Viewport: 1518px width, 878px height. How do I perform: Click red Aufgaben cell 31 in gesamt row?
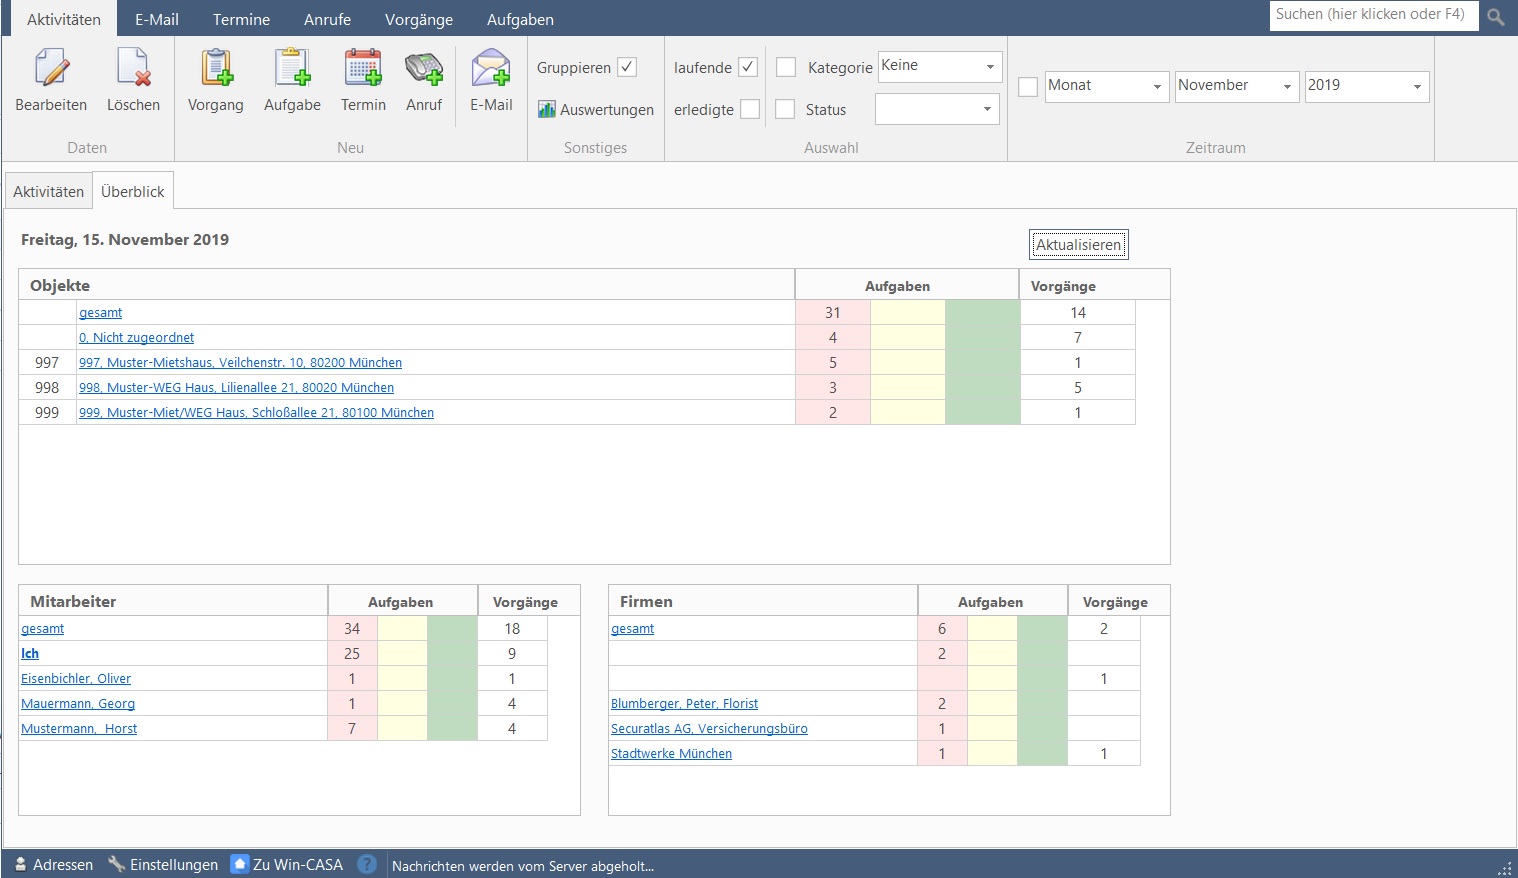(833, 313)
